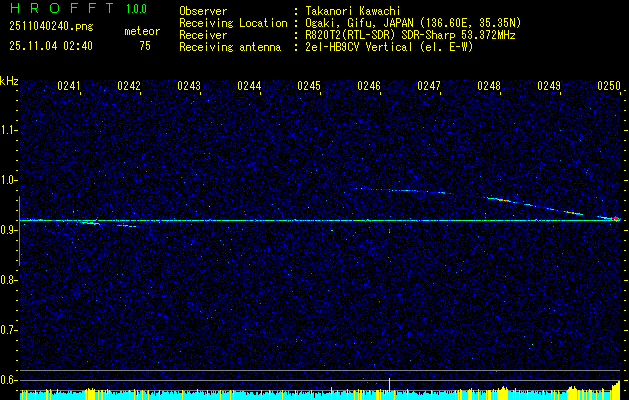The image size is (629, 400).
Task: Click the Ogaki, Gifu, JAPAN location text
Action: (413, 23)
